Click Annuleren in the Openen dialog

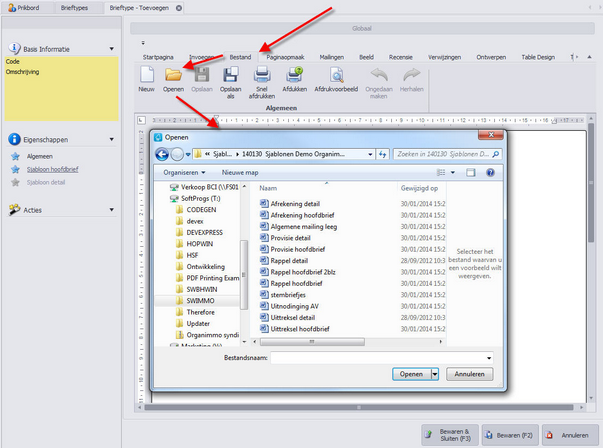[470, 374]
